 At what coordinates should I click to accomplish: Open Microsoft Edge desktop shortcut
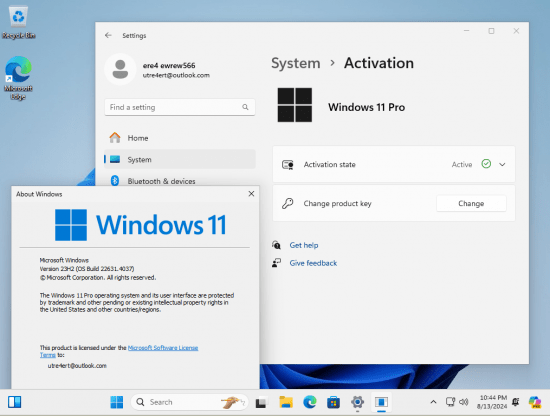tap(18, 78)
